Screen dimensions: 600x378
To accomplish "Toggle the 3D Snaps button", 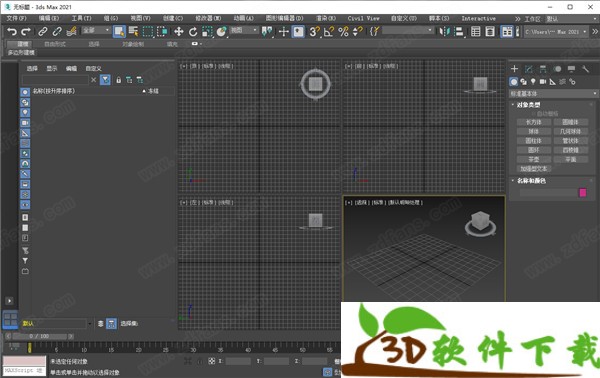I will [314, 31].
